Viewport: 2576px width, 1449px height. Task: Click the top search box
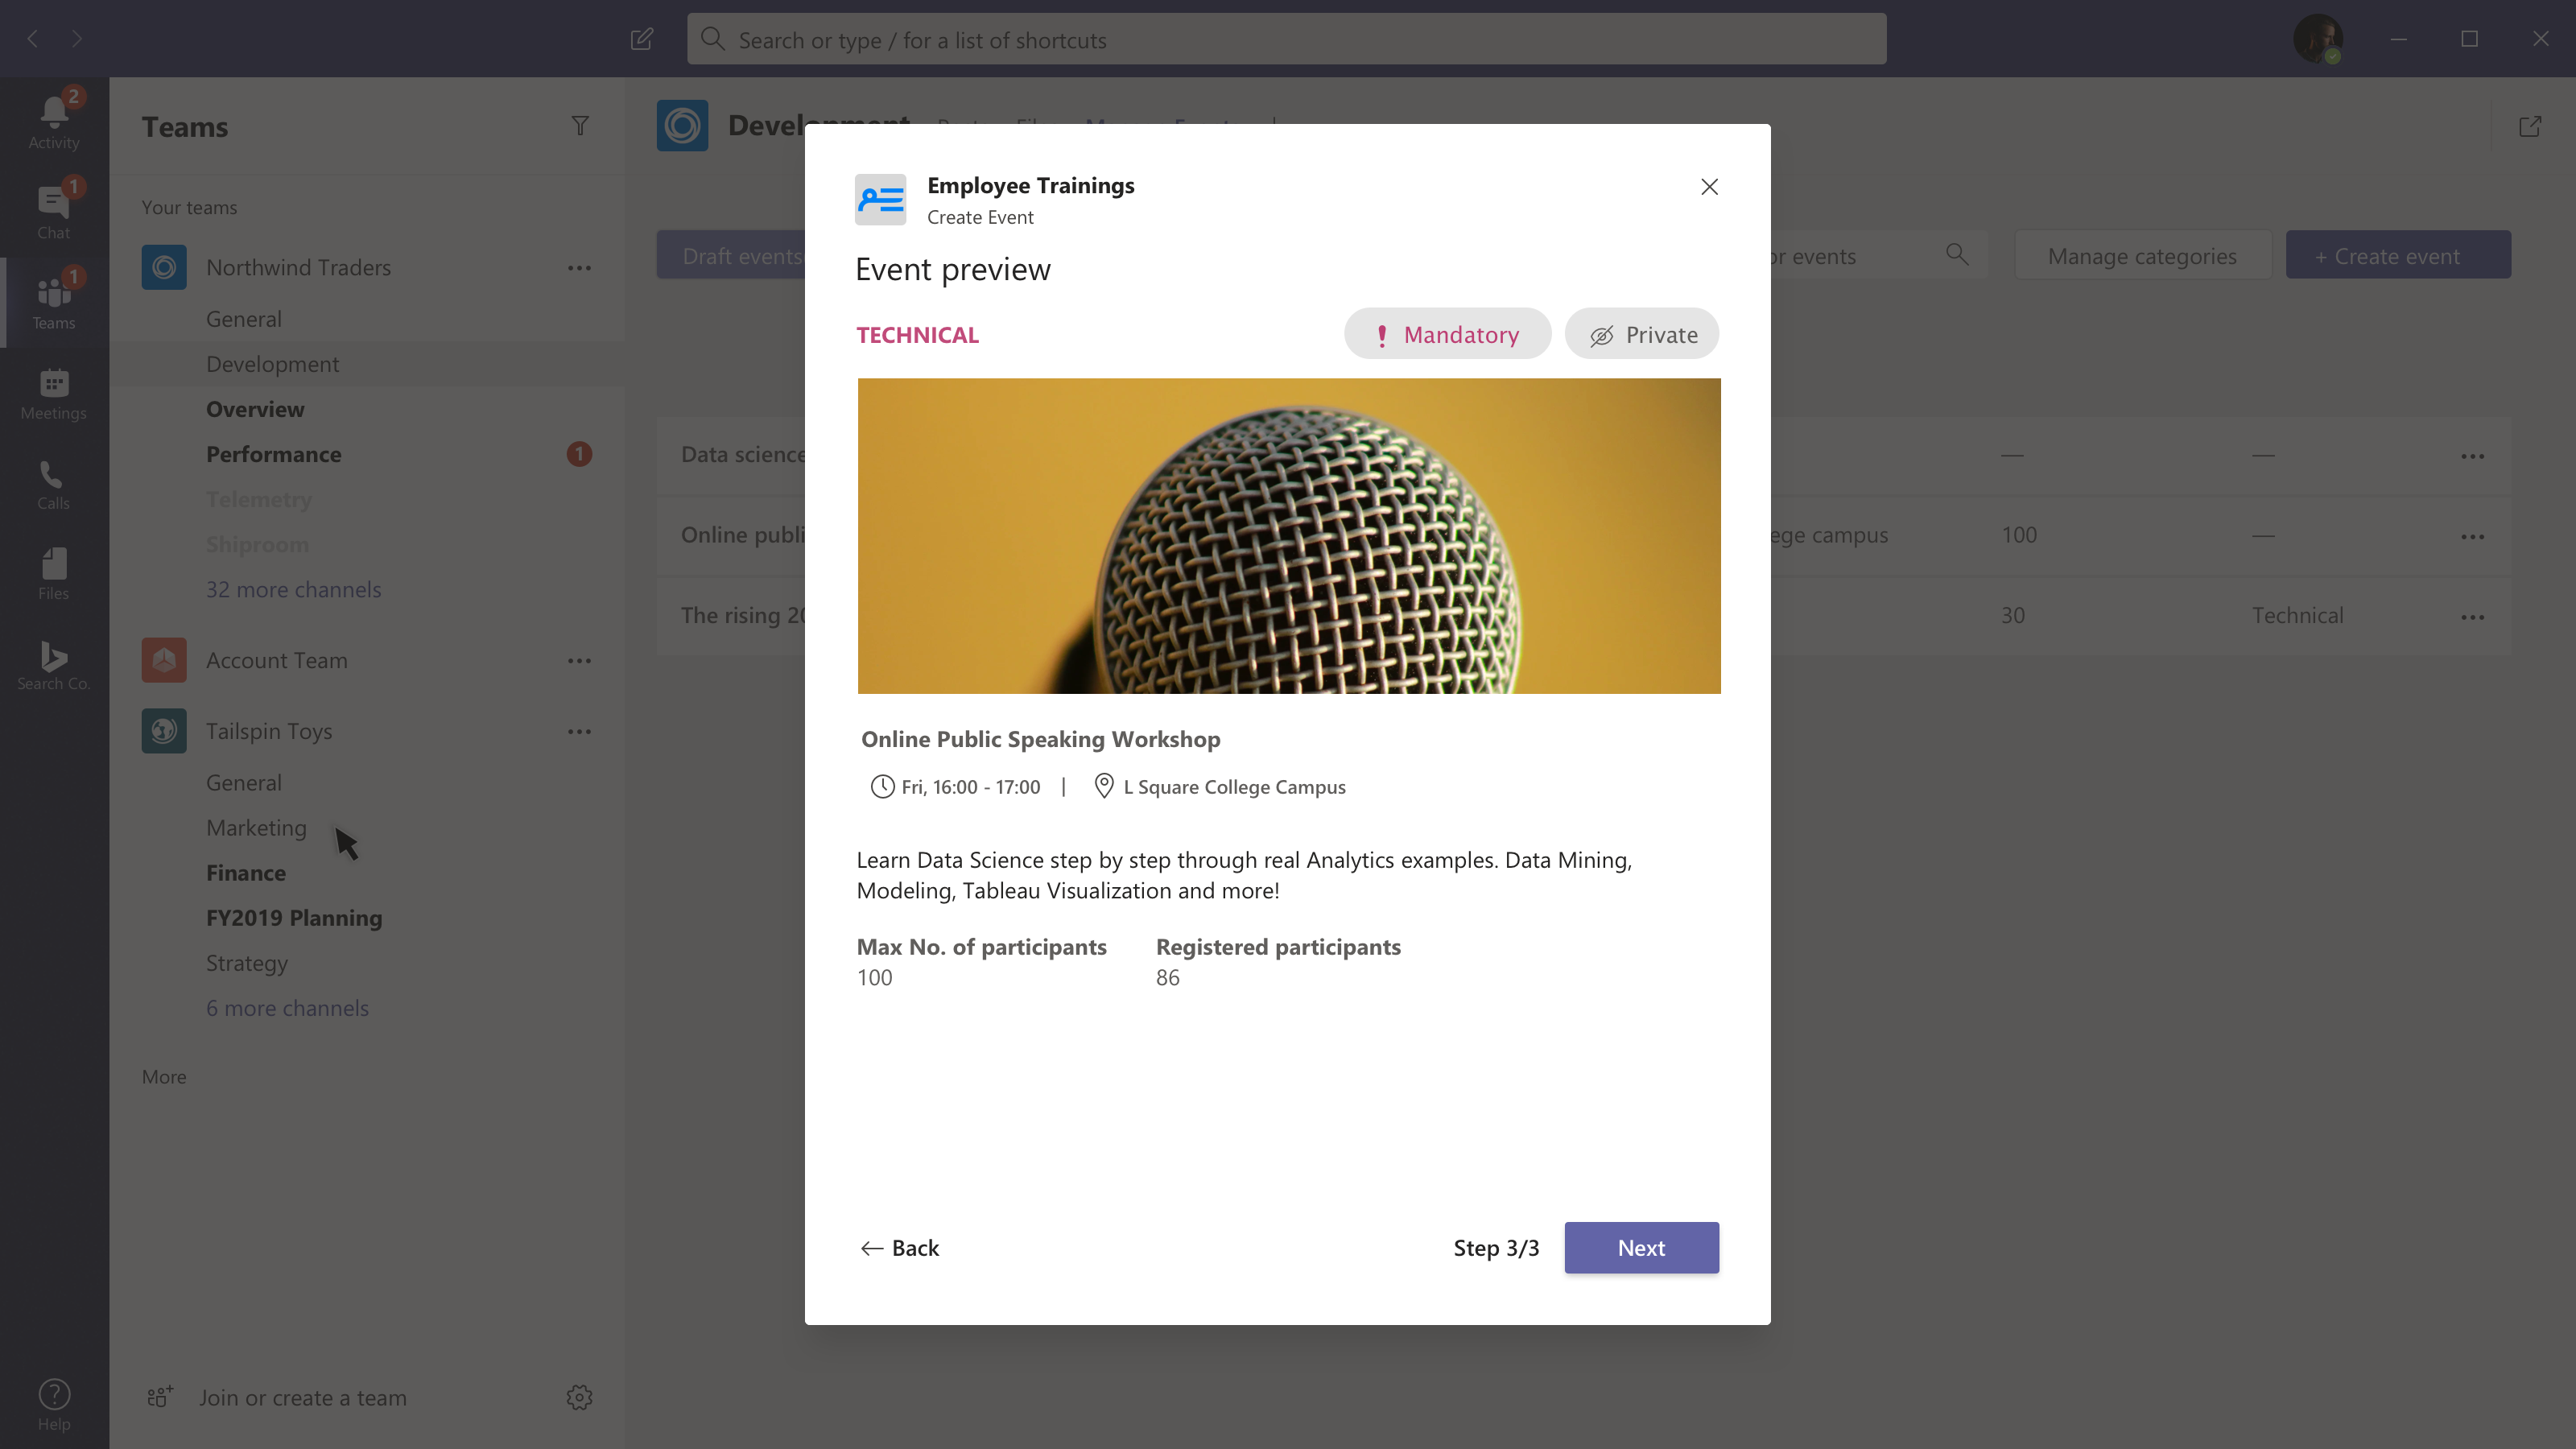(1286, 40)
